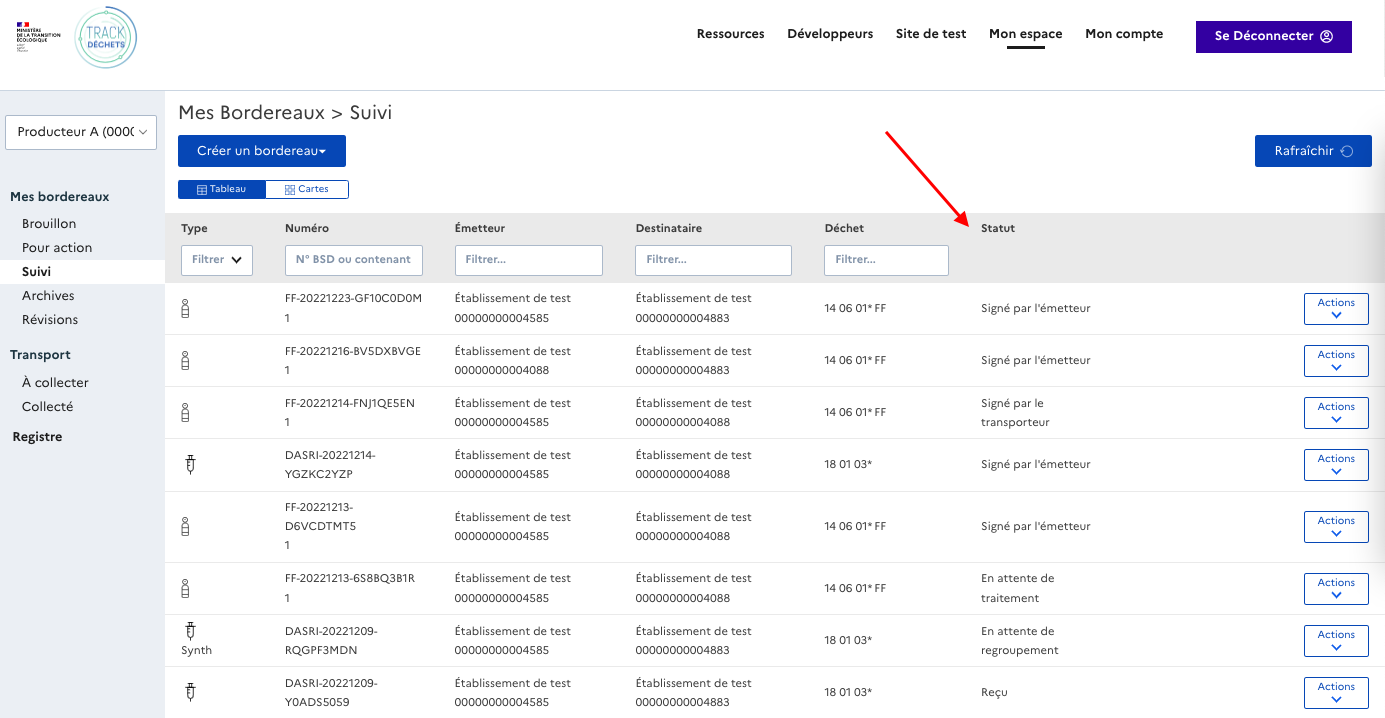
Task: Expand the Créer un bordereau dropdown
Action: [261, 151]
